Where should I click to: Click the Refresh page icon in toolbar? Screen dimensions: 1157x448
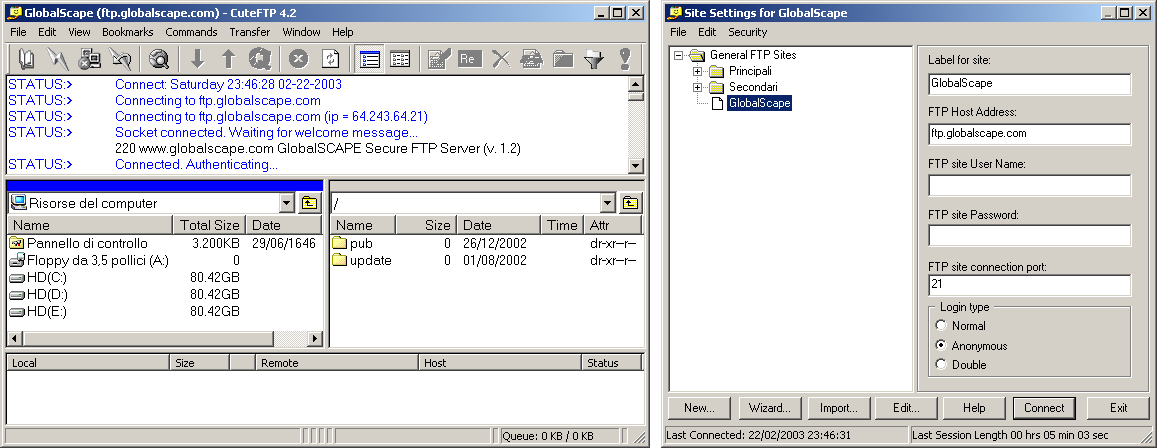click(330, 58)
